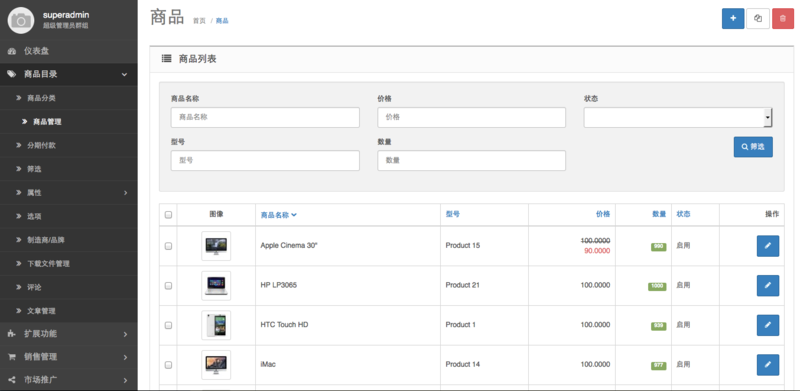Image resolution: width=800 pixels, height=391 pixels.
Task: Edit HTC Touch HD with pencil button
Action: pyautogui.click(x=767, y=325)
